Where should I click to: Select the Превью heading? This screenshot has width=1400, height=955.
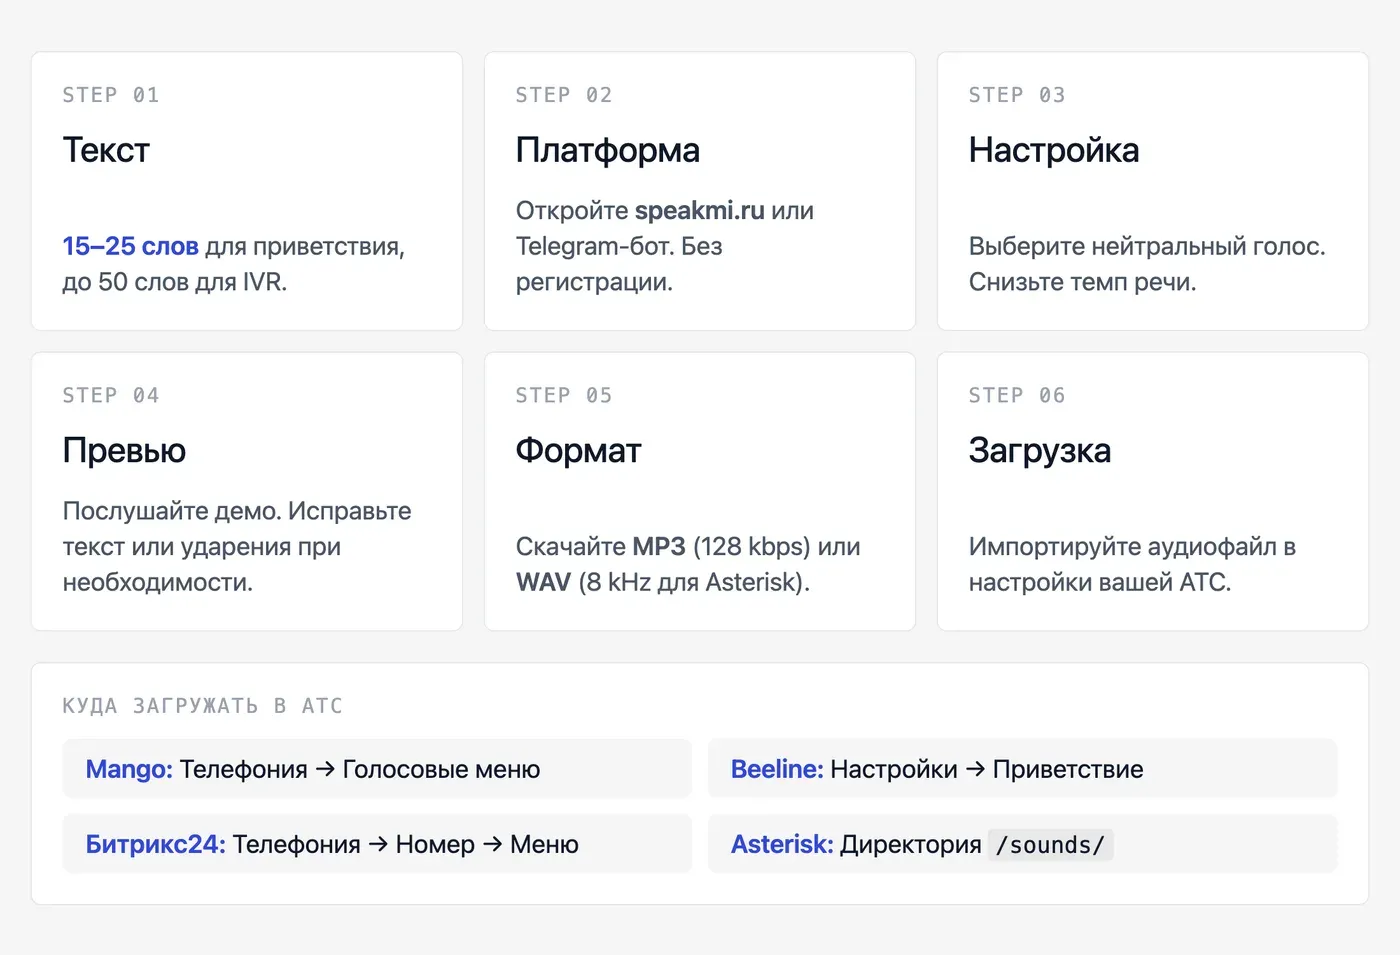click(x=124, y=451)
